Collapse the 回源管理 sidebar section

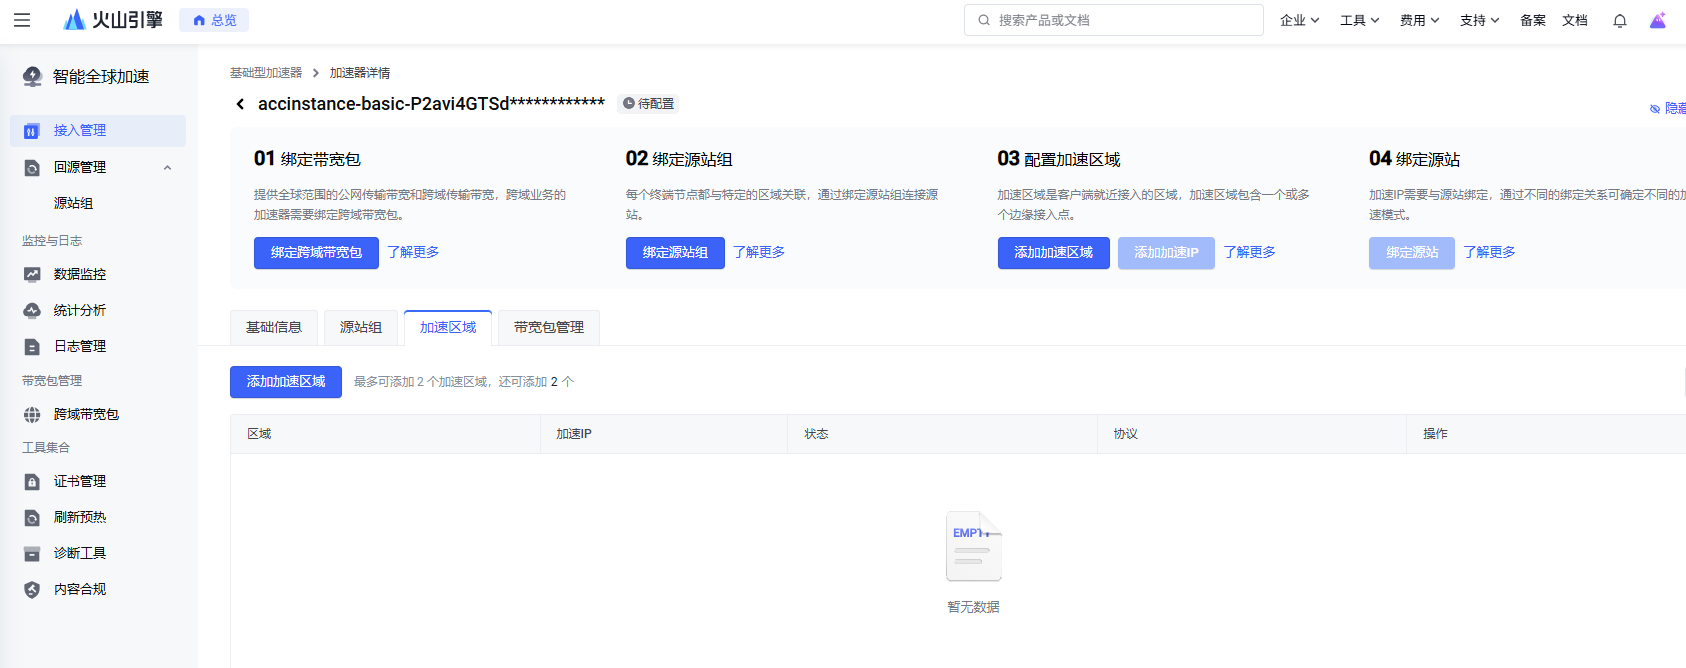click(167, 167)
